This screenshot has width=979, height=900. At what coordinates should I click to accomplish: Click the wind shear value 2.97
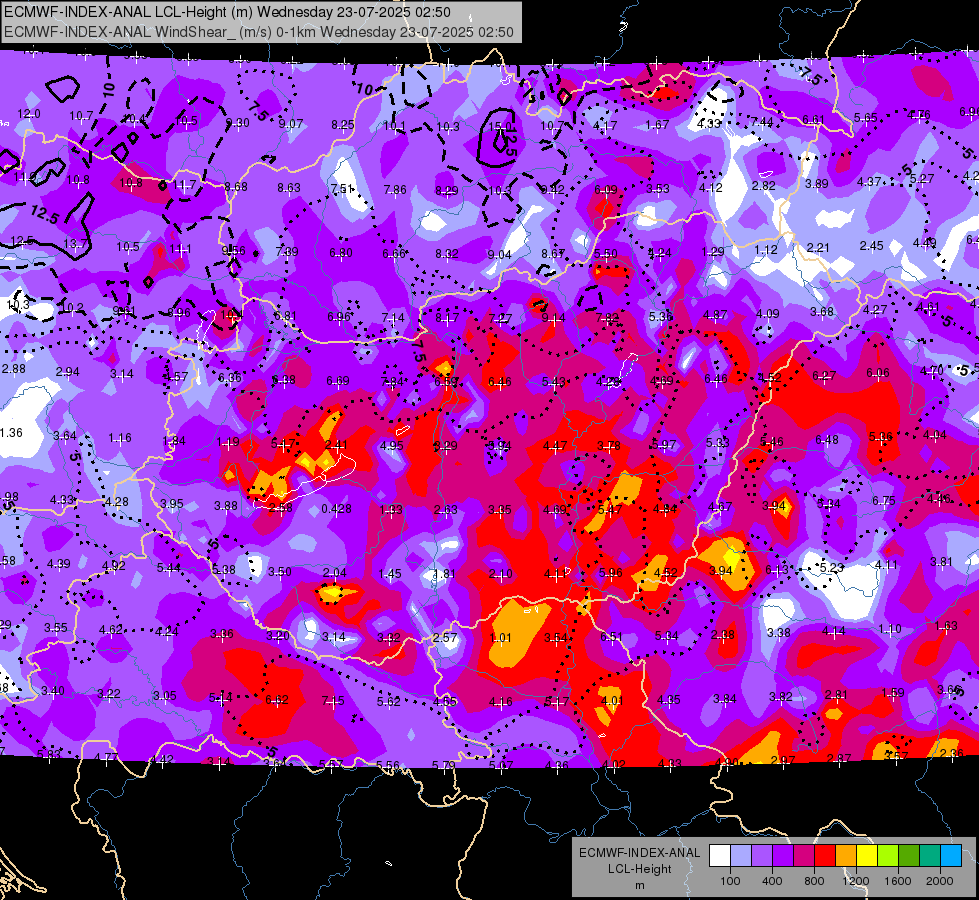(783, 759)
